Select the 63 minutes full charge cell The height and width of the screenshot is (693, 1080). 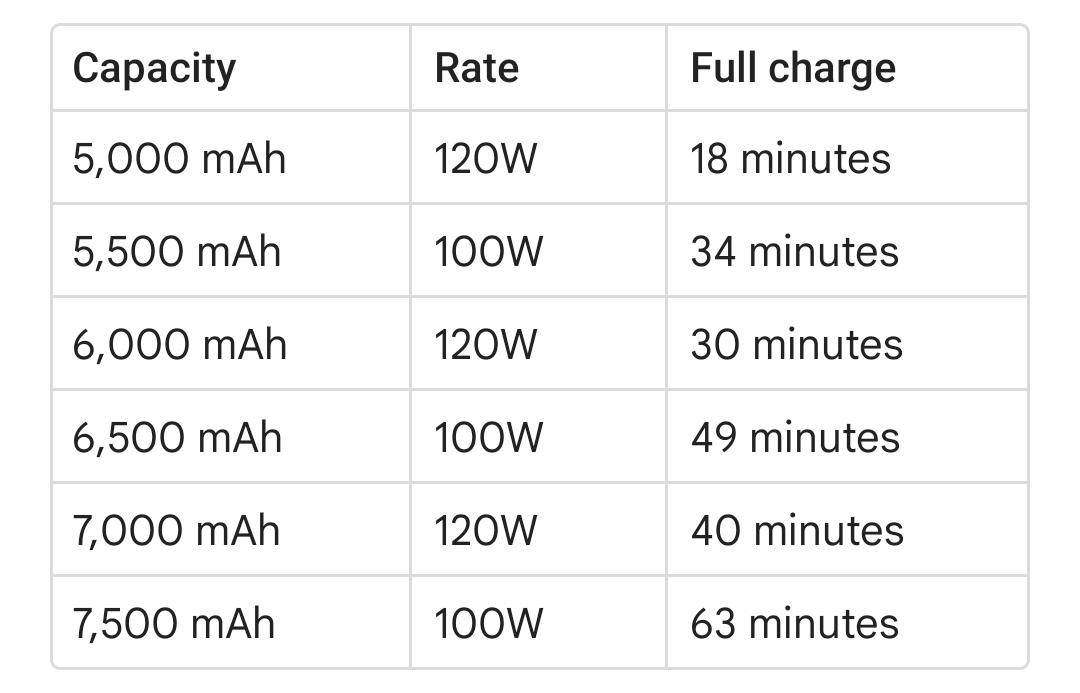794,623
